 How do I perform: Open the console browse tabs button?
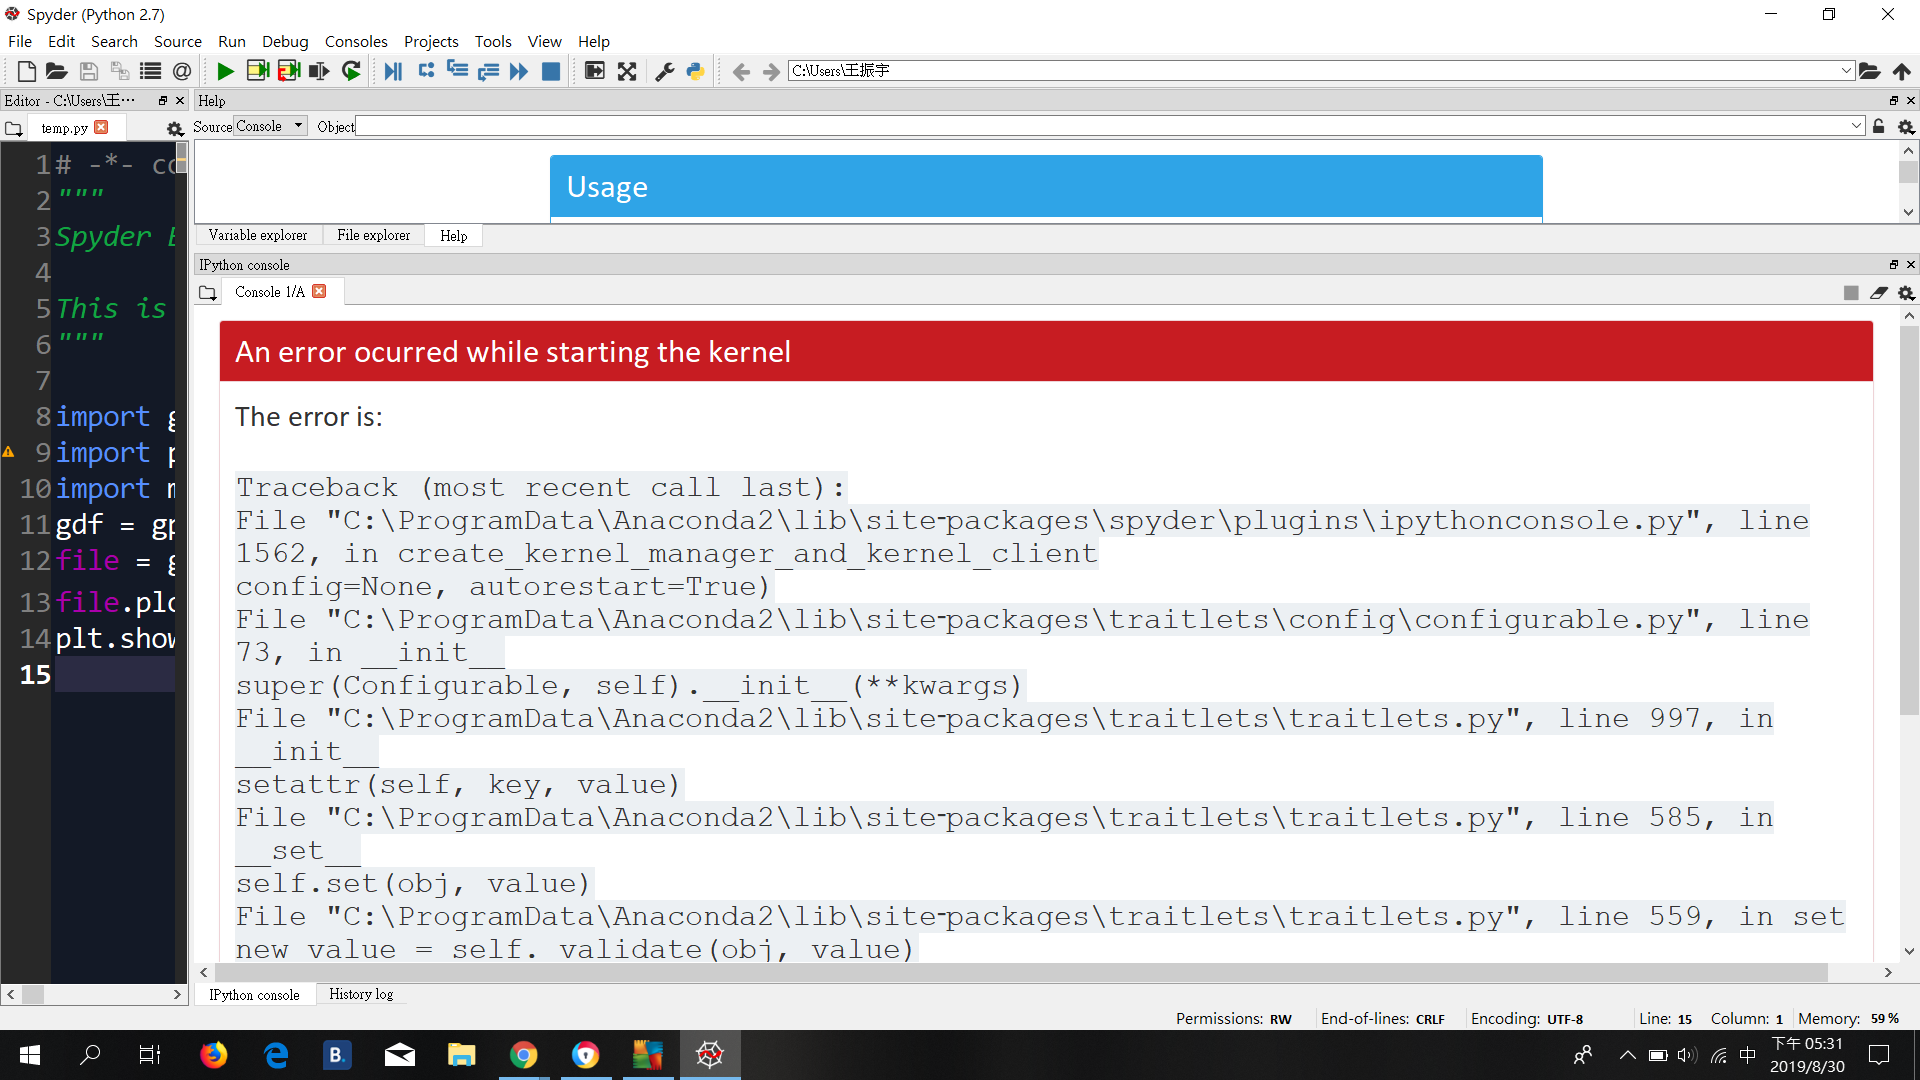pos(207,293)
